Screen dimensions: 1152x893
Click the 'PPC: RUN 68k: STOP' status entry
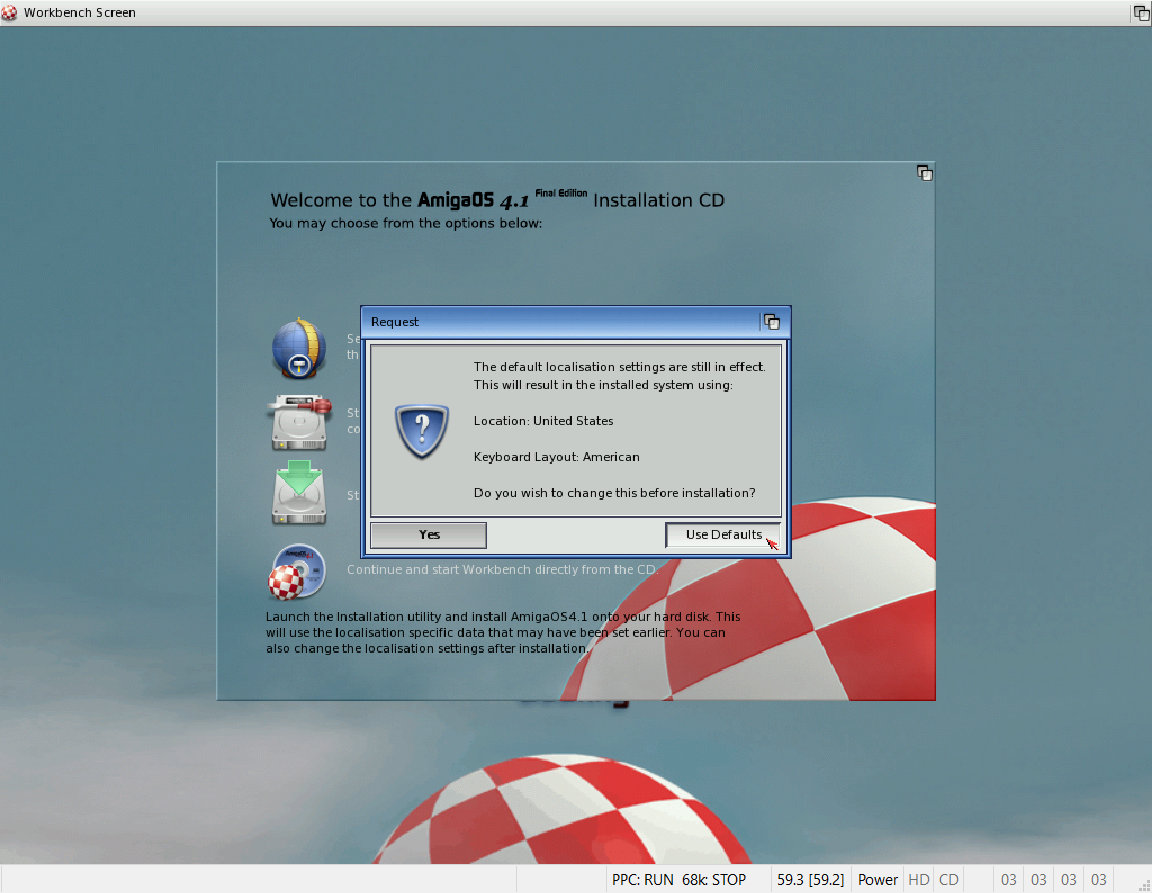(x=679, y=880)
